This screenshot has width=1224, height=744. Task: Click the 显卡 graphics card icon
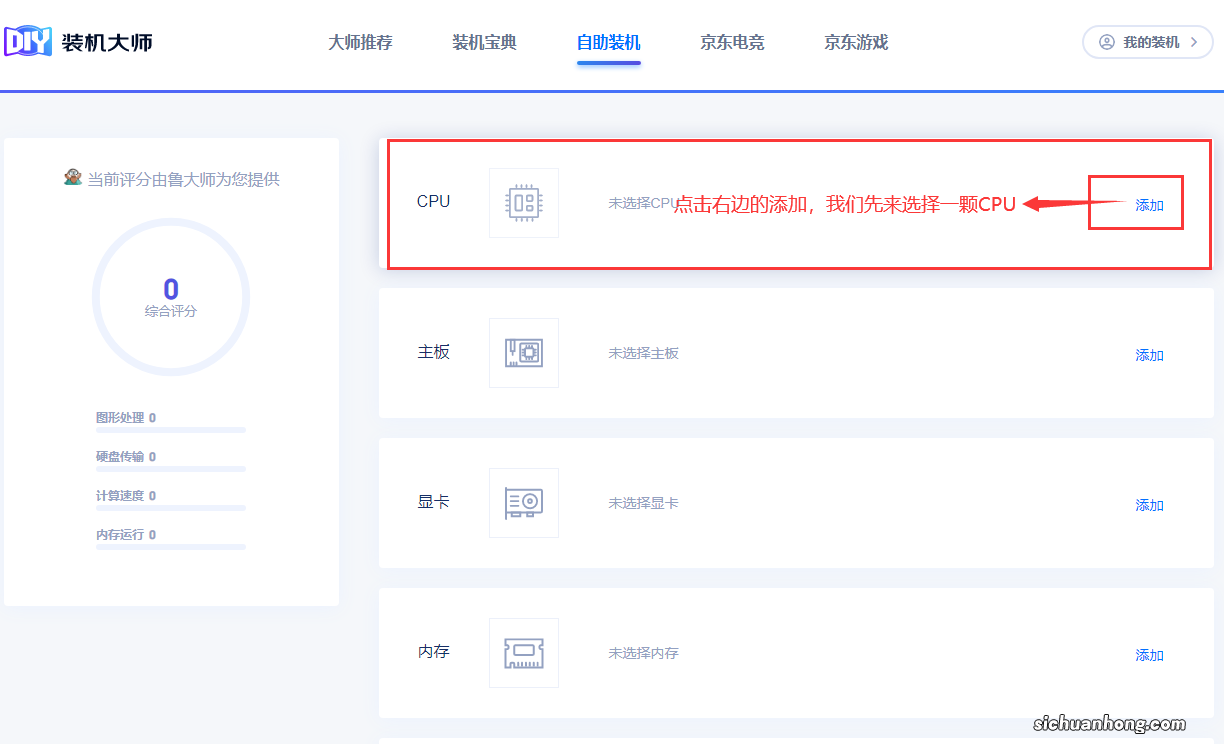(523, 502)
